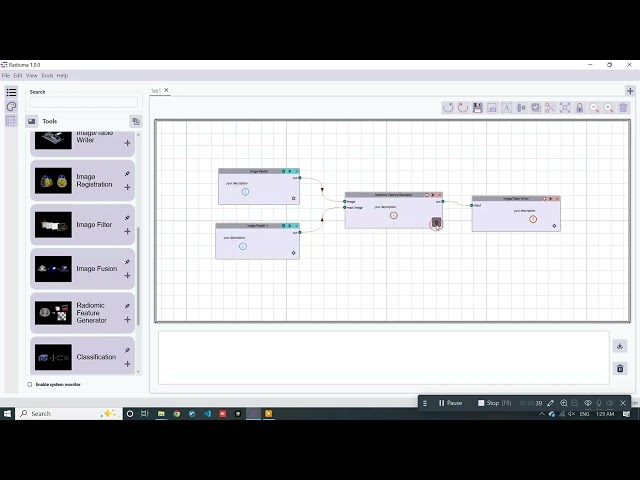Run the Image Table Writer node play button
Image resolution: width=640 pixels, height=480 pixels.
pos(551,199)
